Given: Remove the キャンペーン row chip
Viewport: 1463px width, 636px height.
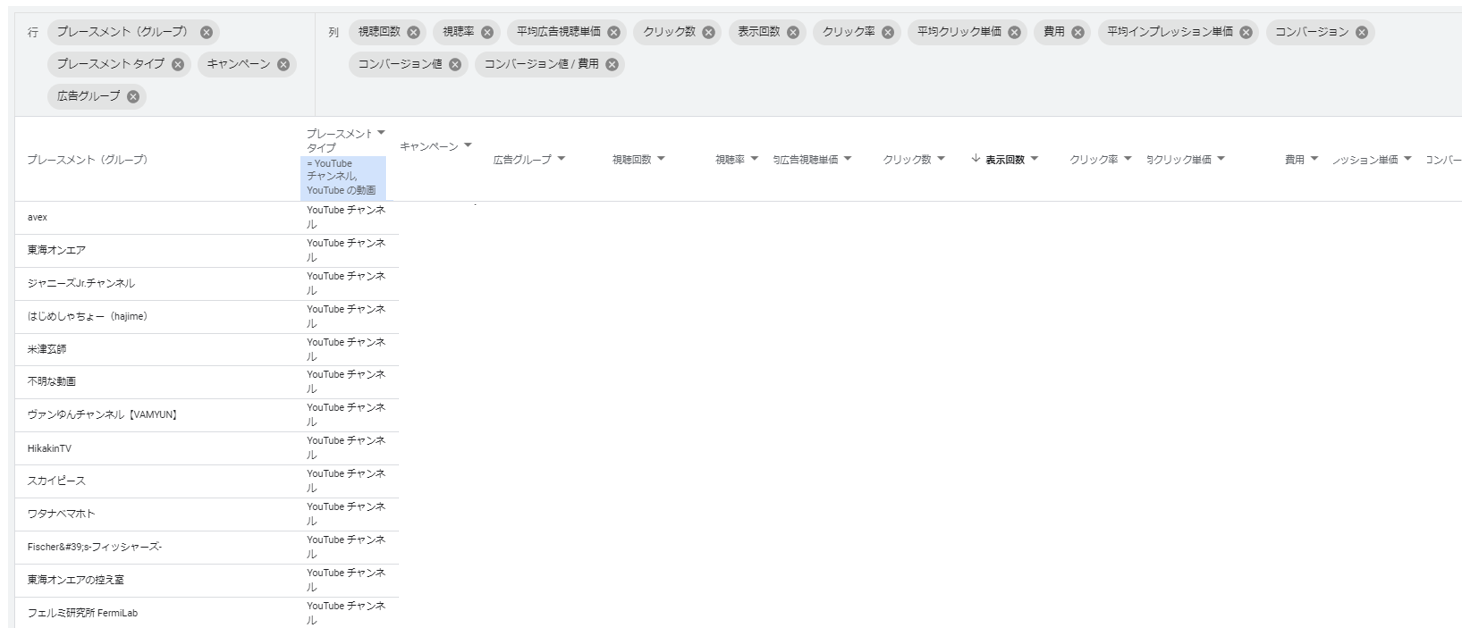Looking at the screenshot, I should point(284,65).
